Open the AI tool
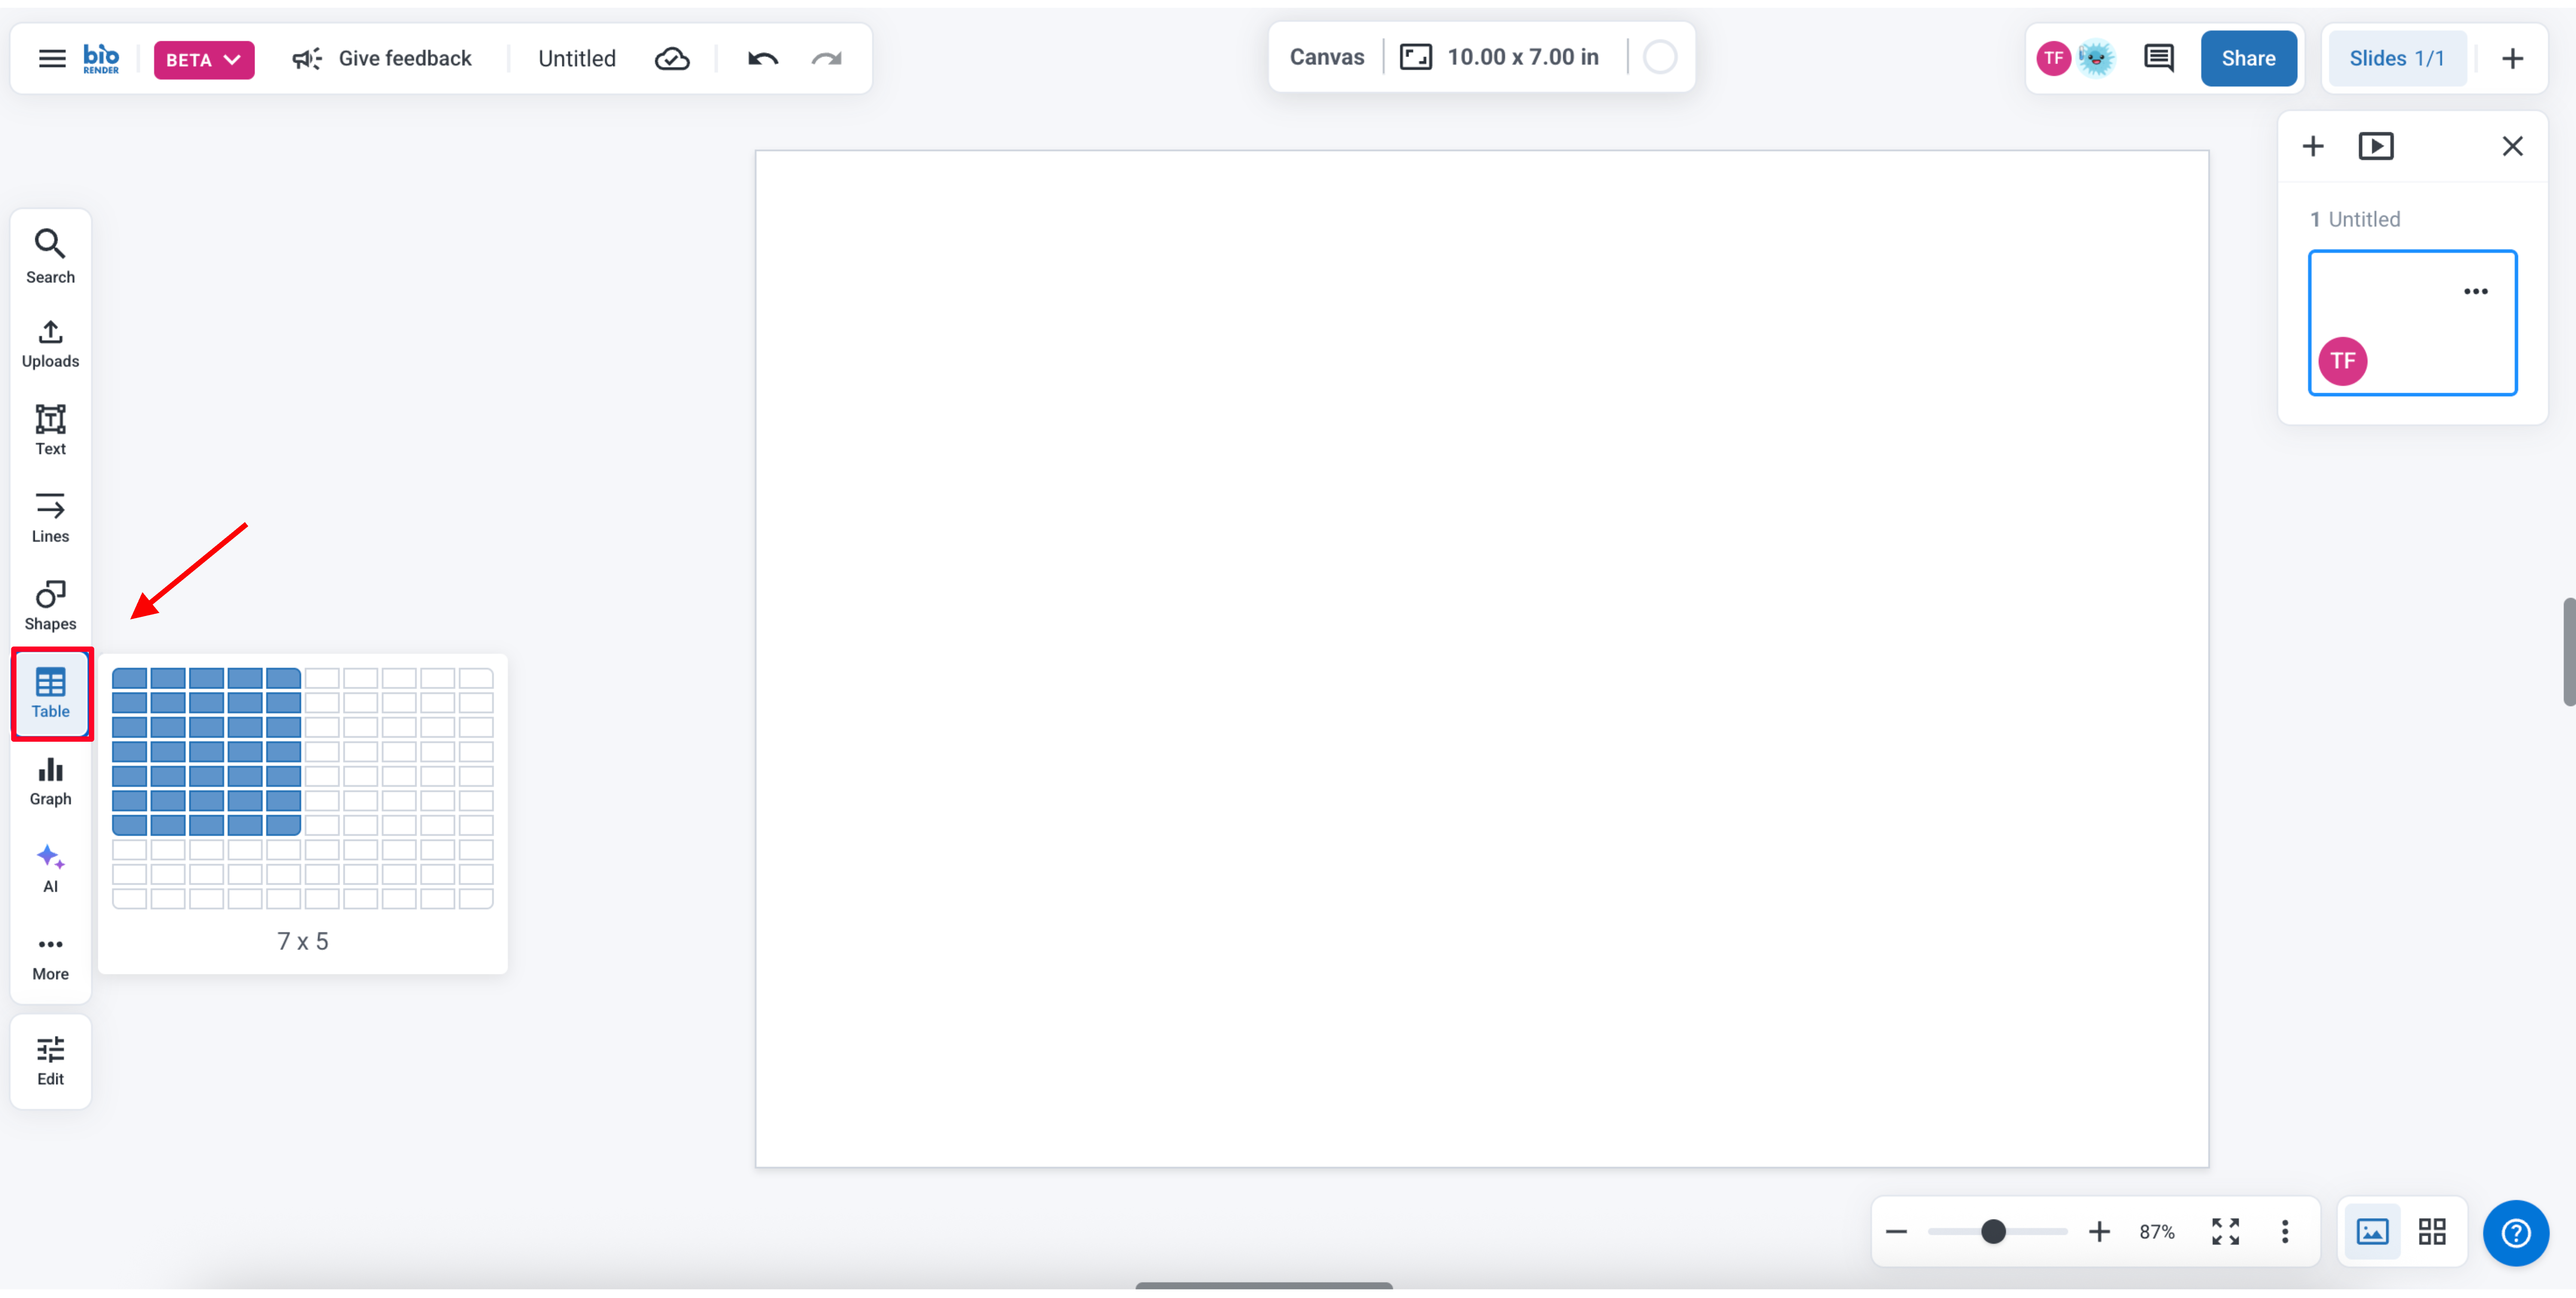2576x1298 pixels. tap(50, 867)
